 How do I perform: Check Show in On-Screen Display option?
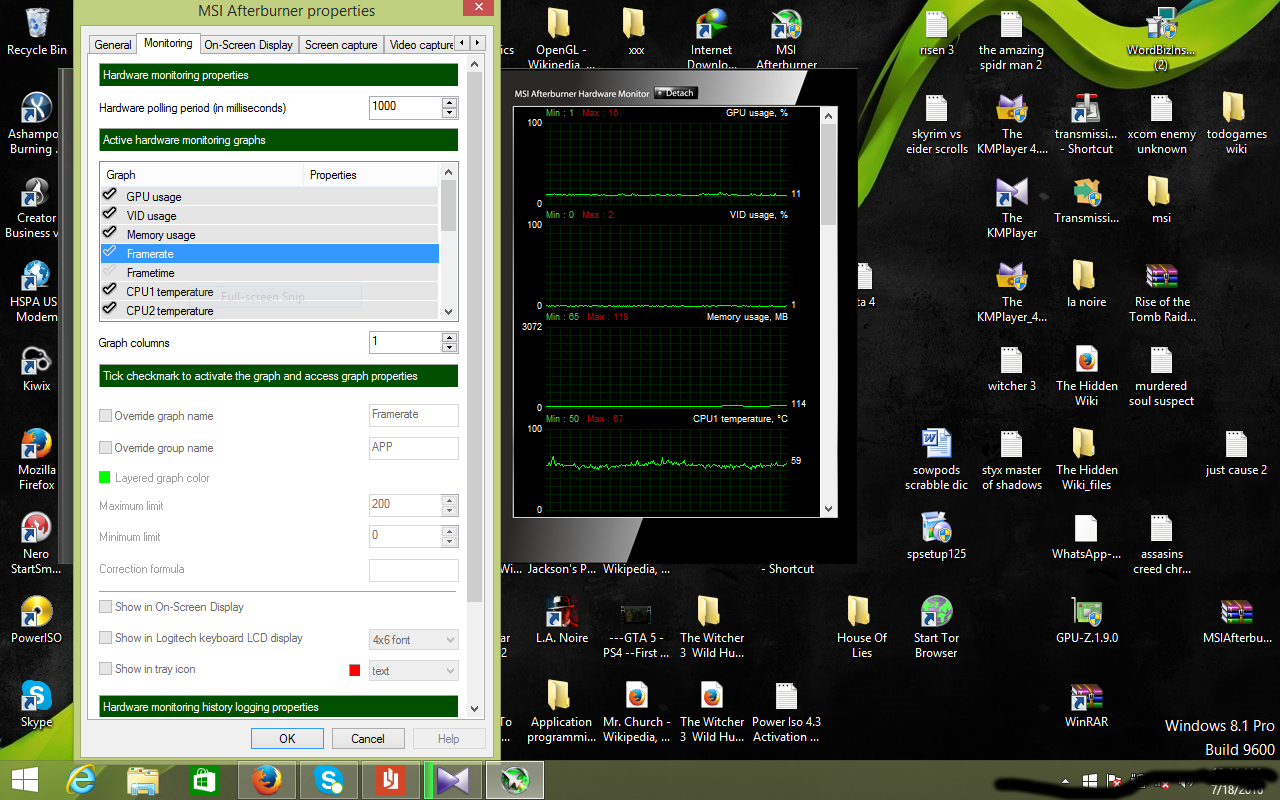(x=105, y=607)
